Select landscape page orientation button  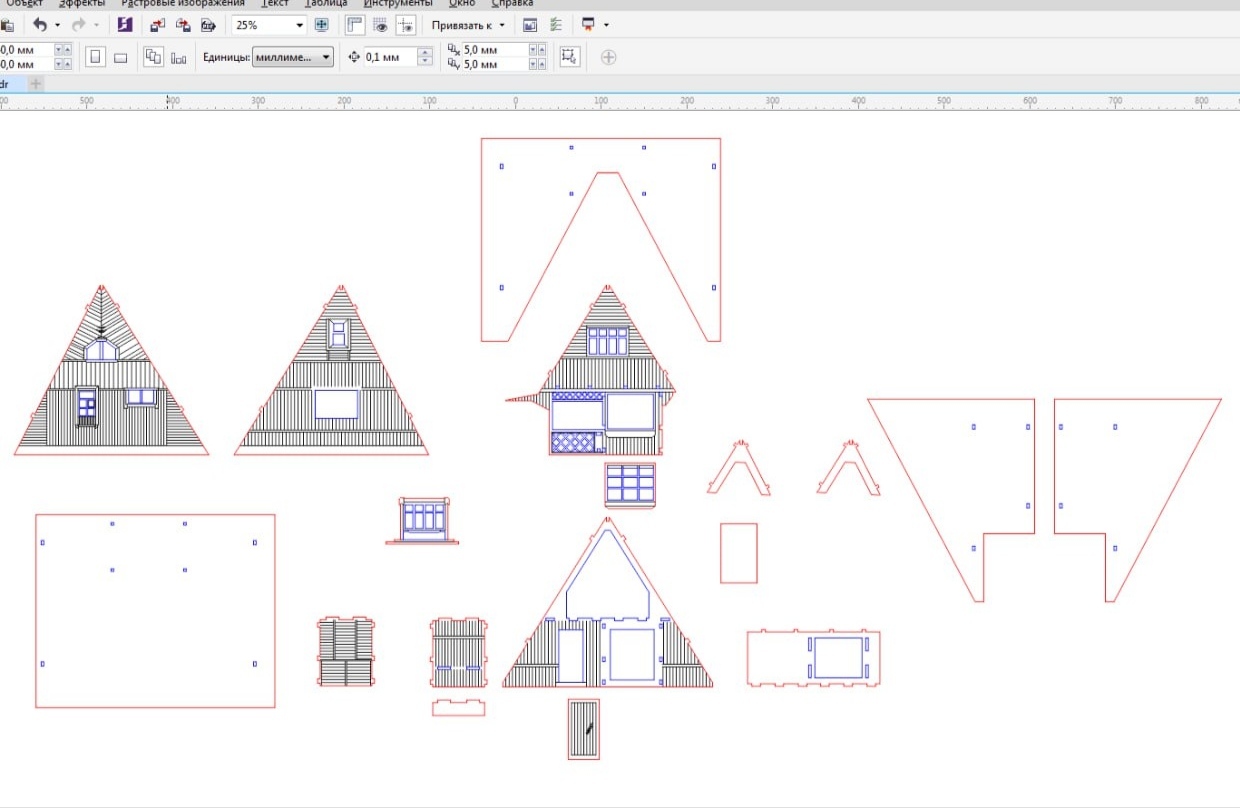120,57
